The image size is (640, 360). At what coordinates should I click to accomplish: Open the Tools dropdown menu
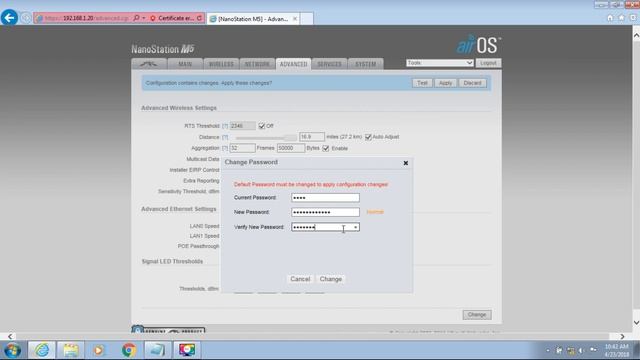point(440,63)
